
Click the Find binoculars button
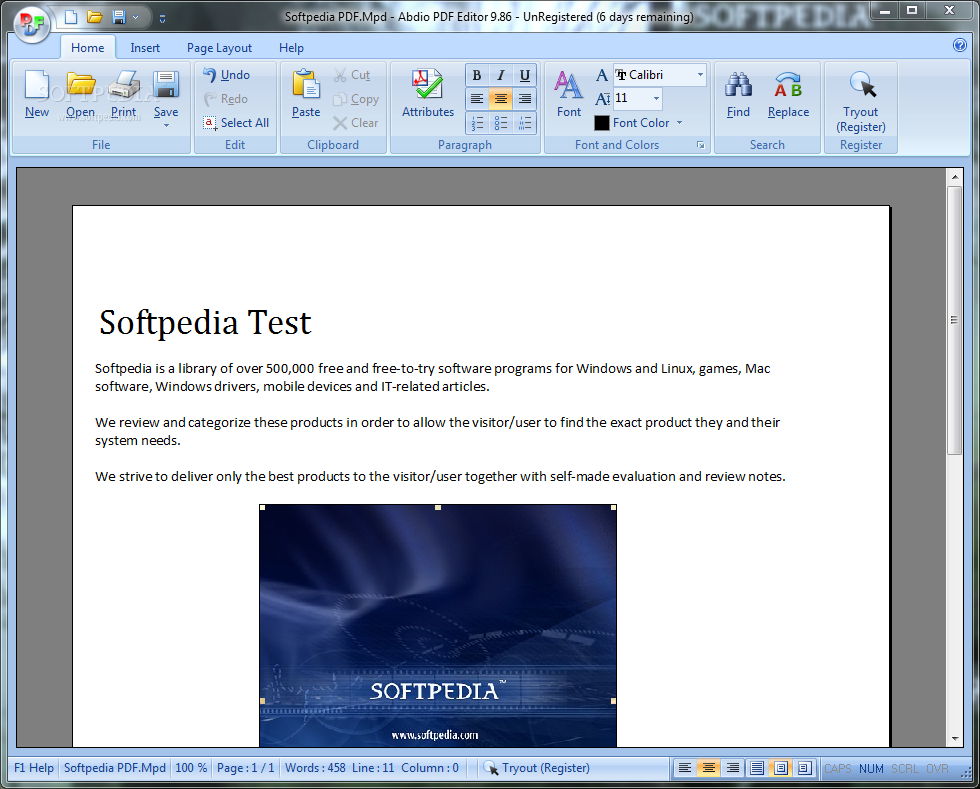pos(738,94)
